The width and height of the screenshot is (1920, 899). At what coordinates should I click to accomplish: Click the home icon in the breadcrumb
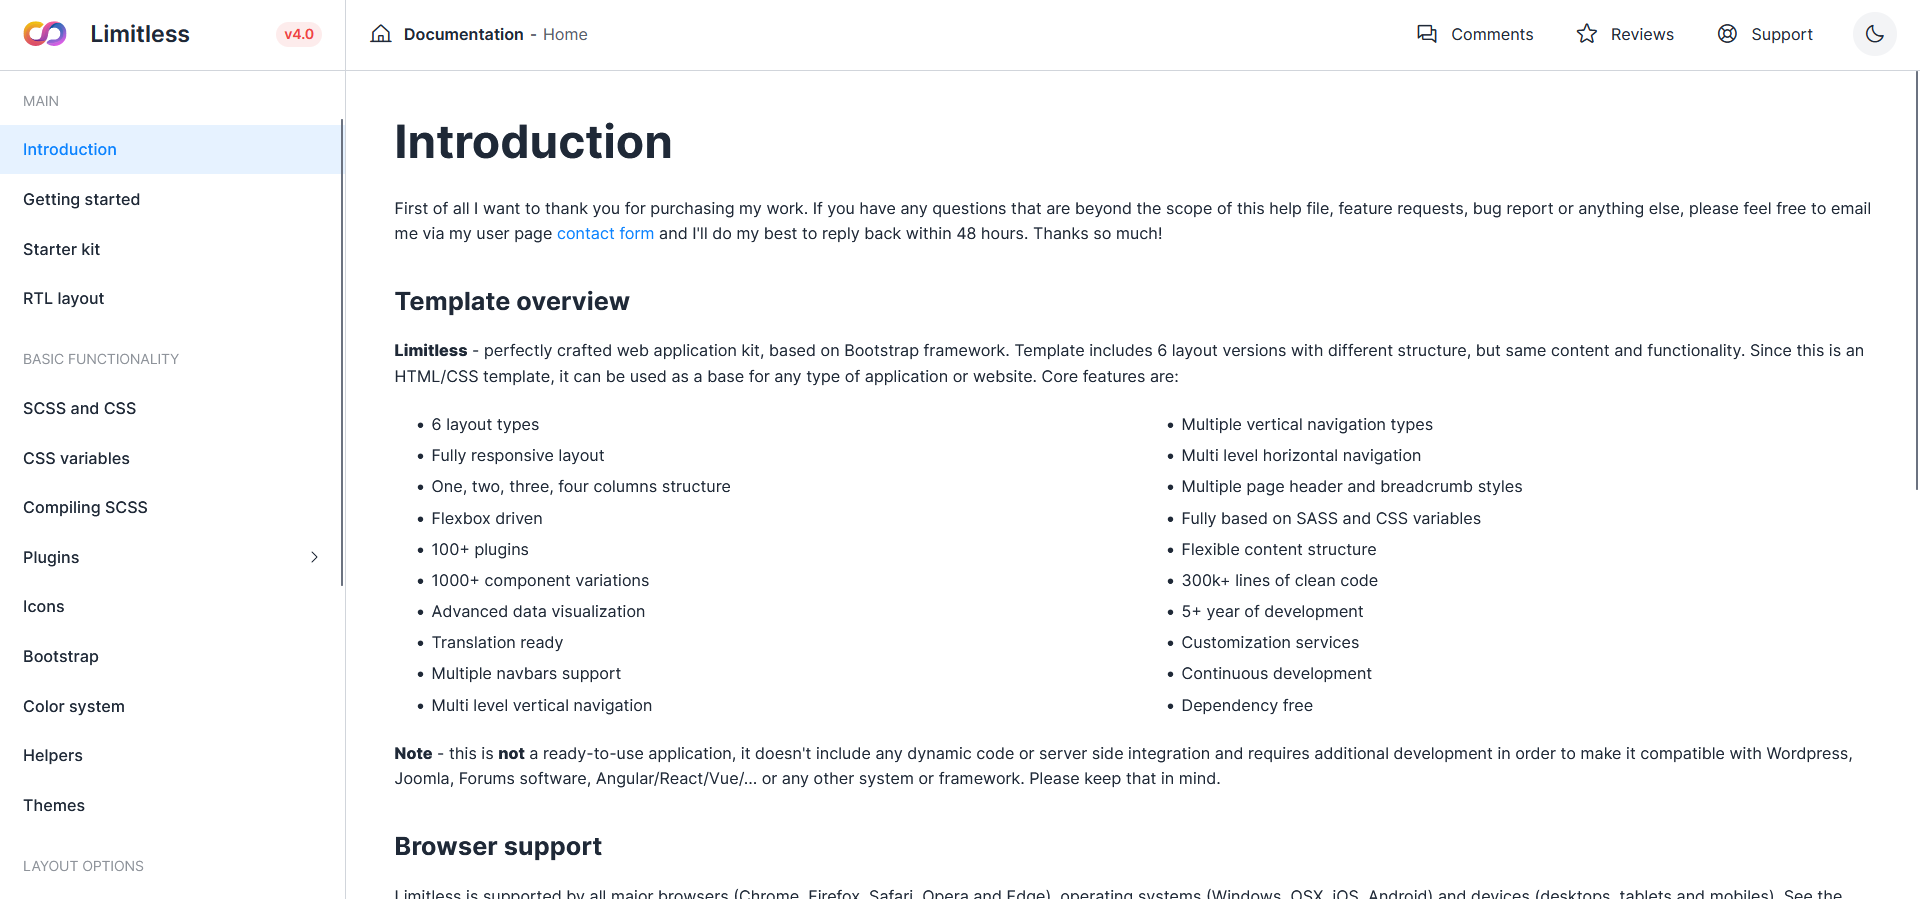pyautogui.click(x=380, y=33)
